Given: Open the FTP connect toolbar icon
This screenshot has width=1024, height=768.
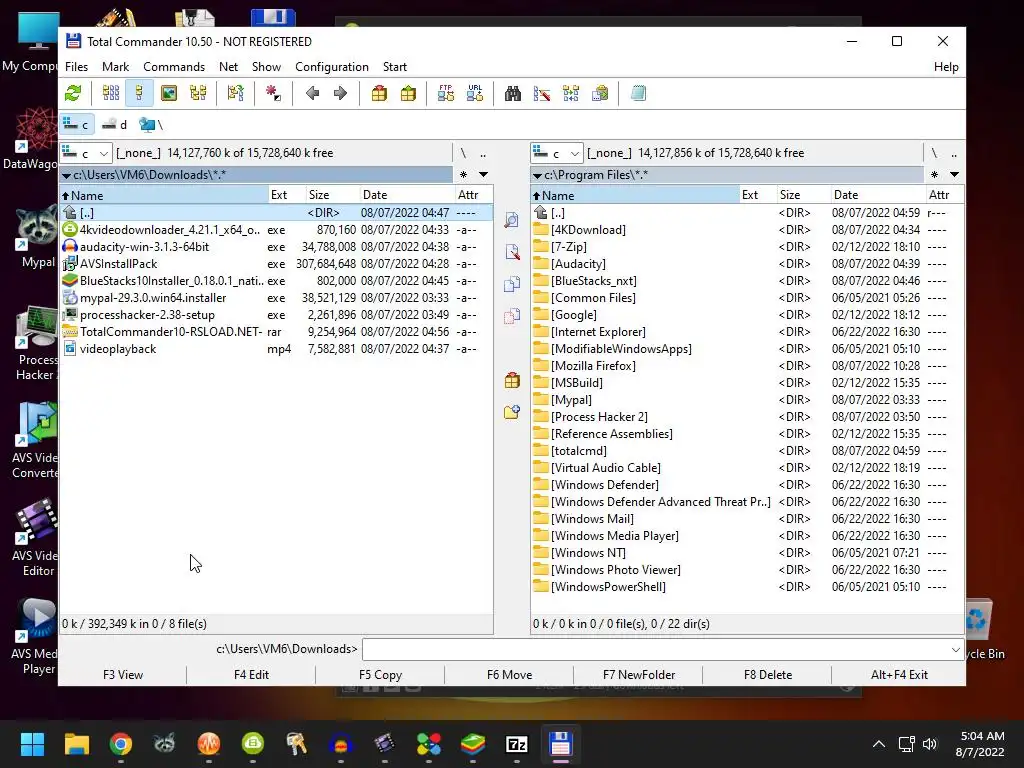Looking at the screenshot, I should click(446, 93).
